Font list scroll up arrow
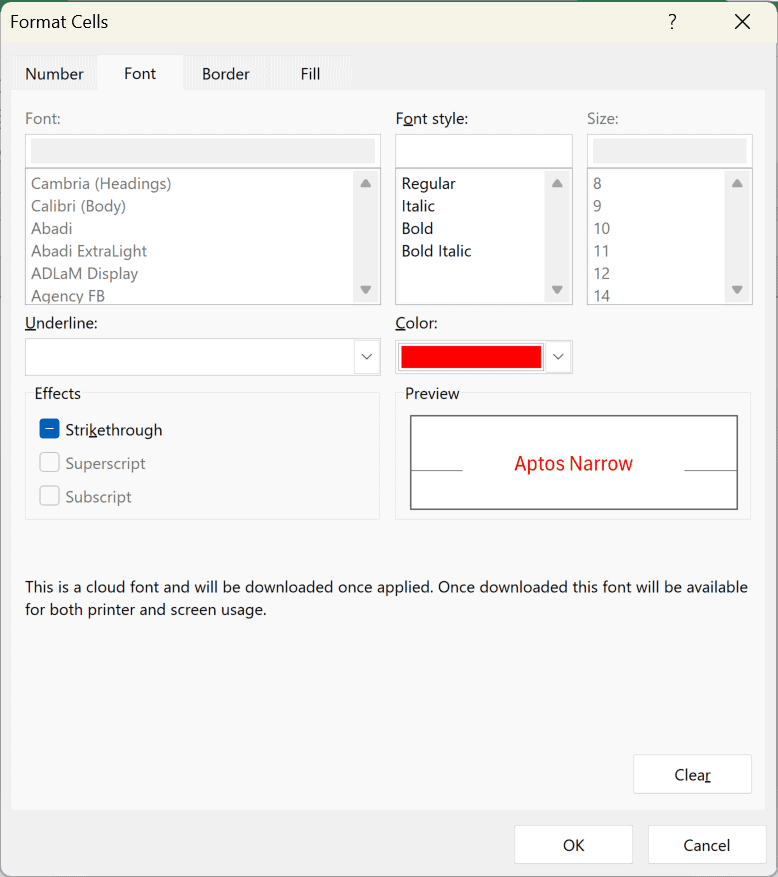Image resolution: width=778 pixels, height=877 pixels. pyautogui.click(x=366, y=183)
